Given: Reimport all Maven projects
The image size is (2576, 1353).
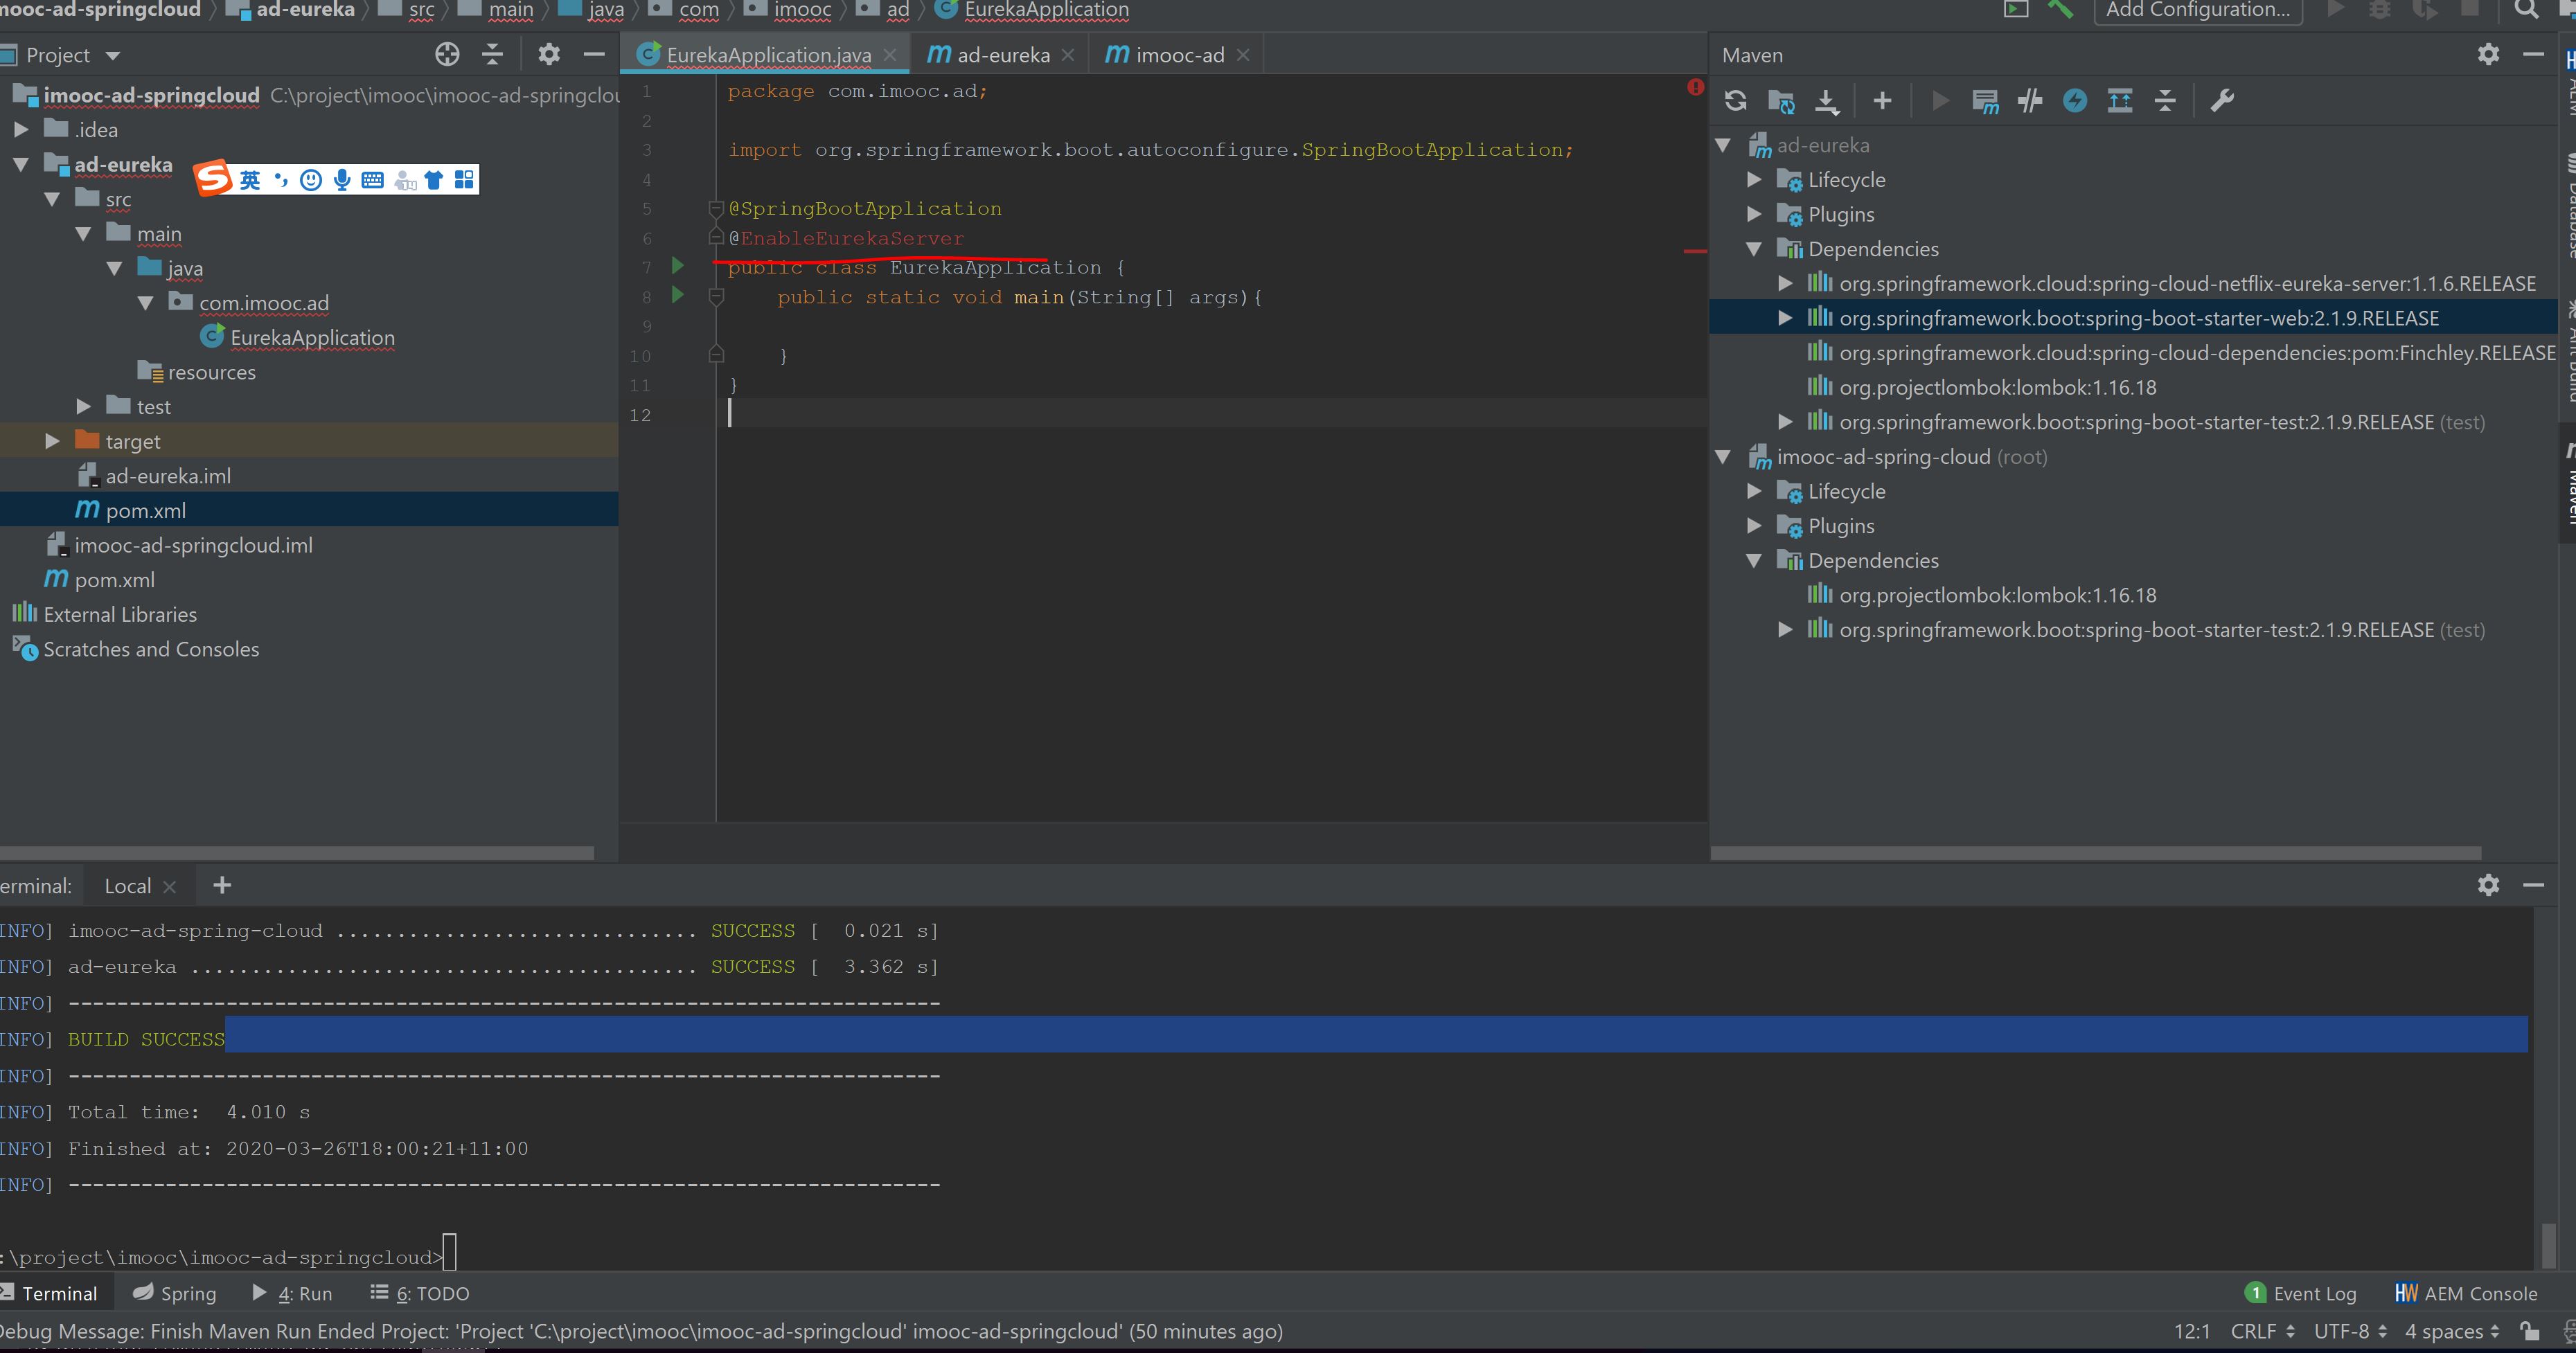Looking at the screenshot, I should (x=1736, y=101).
